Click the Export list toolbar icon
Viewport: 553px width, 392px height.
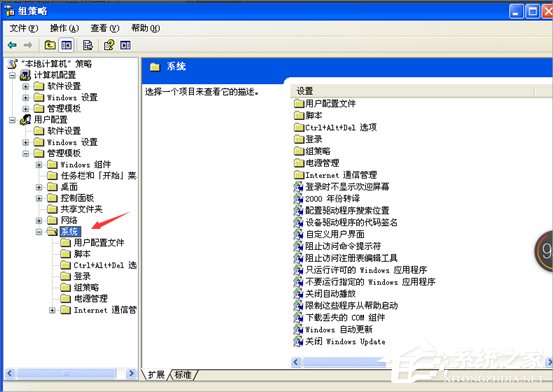(87, 45)
